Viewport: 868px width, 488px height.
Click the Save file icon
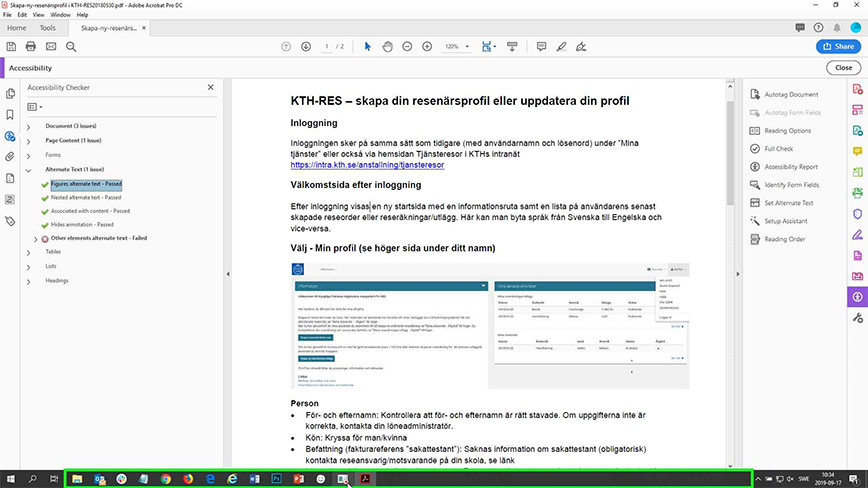click(13, 47)
